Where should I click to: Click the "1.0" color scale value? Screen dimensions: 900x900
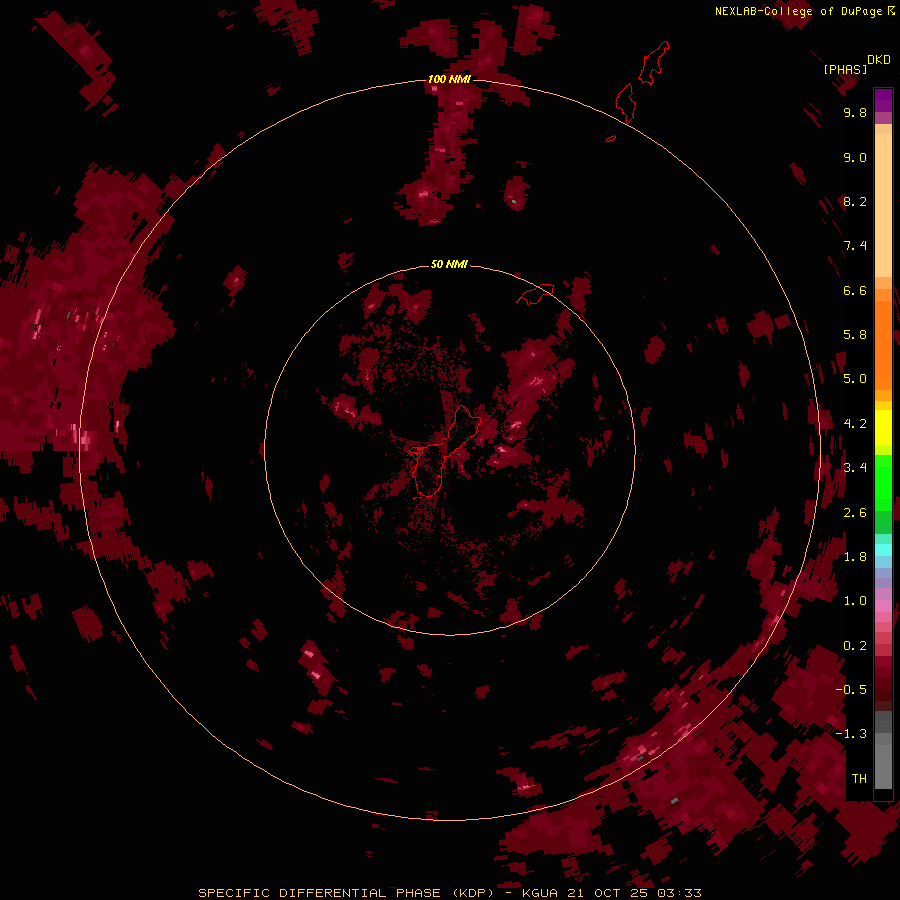click(x=855, y=601)
